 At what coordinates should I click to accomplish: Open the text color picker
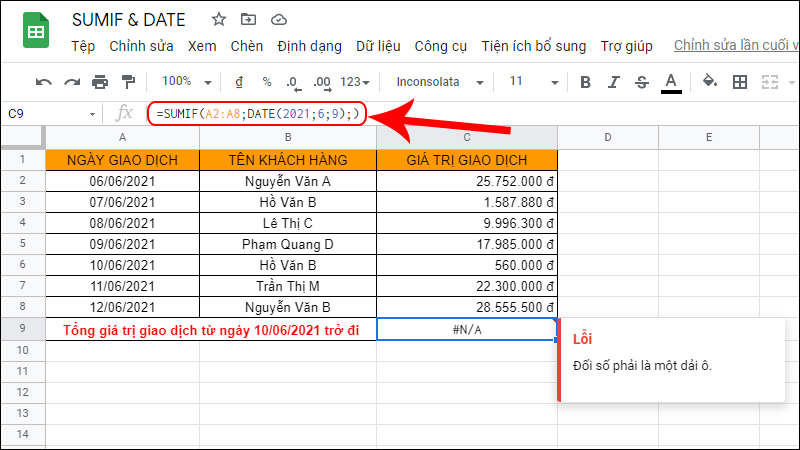pos(671,82)
